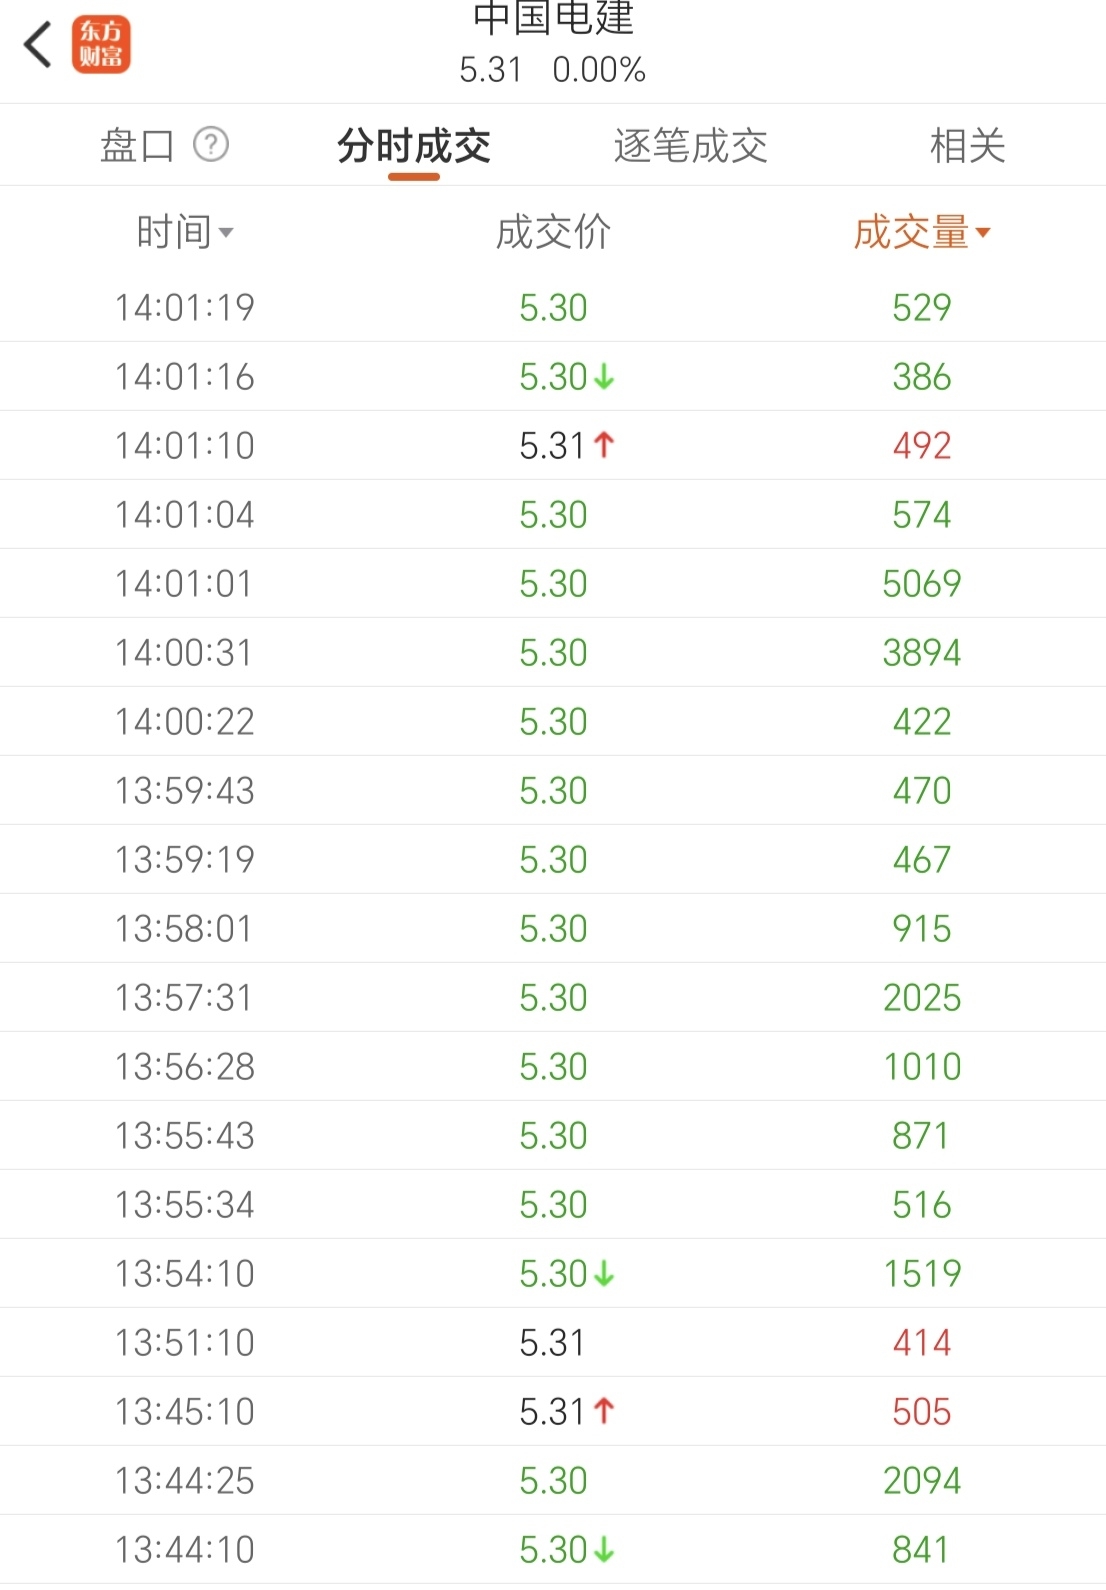Tap the 13:44:25 trade row with 2094 volume
1106x1590 pixels.
[x=553, y=1481]
